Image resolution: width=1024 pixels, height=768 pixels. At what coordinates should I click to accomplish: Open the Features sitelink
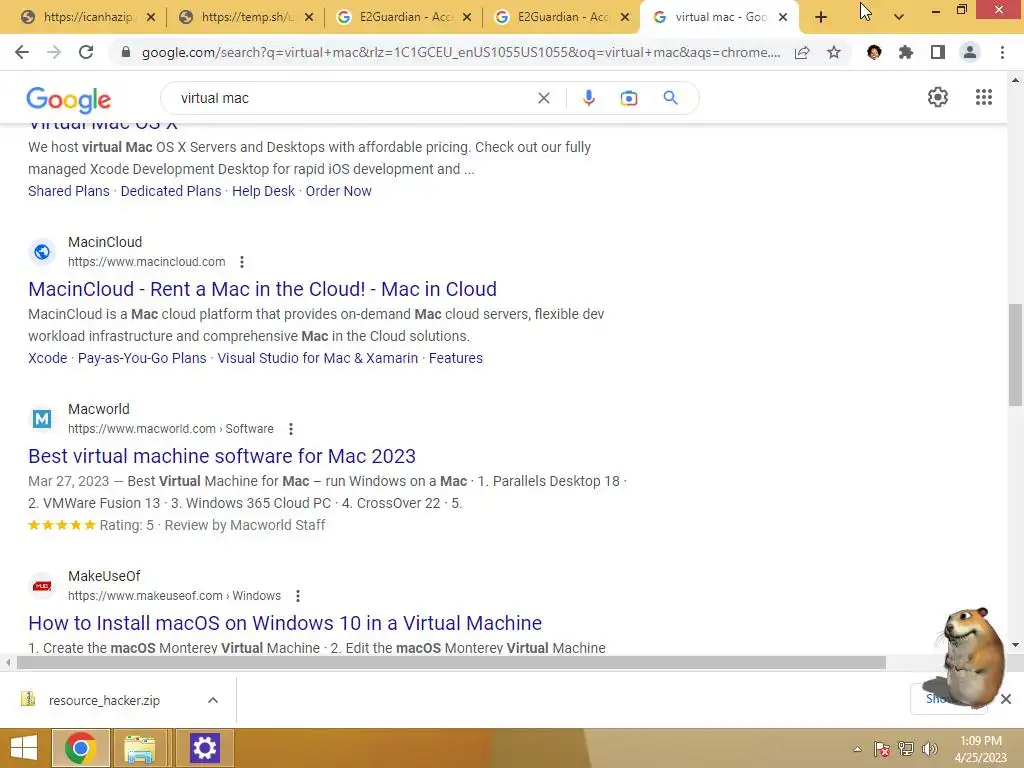coord(456,358)
